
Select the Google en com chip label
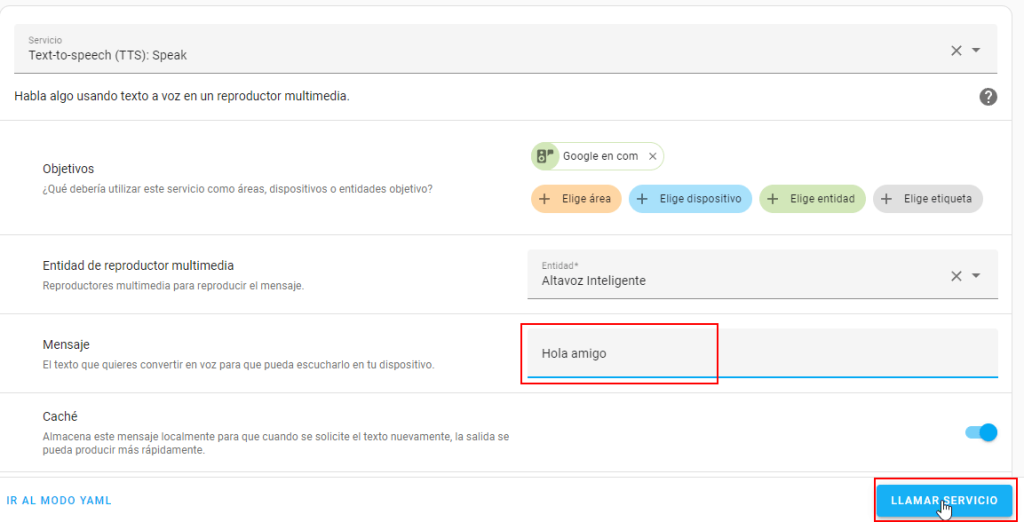[600, 156]
